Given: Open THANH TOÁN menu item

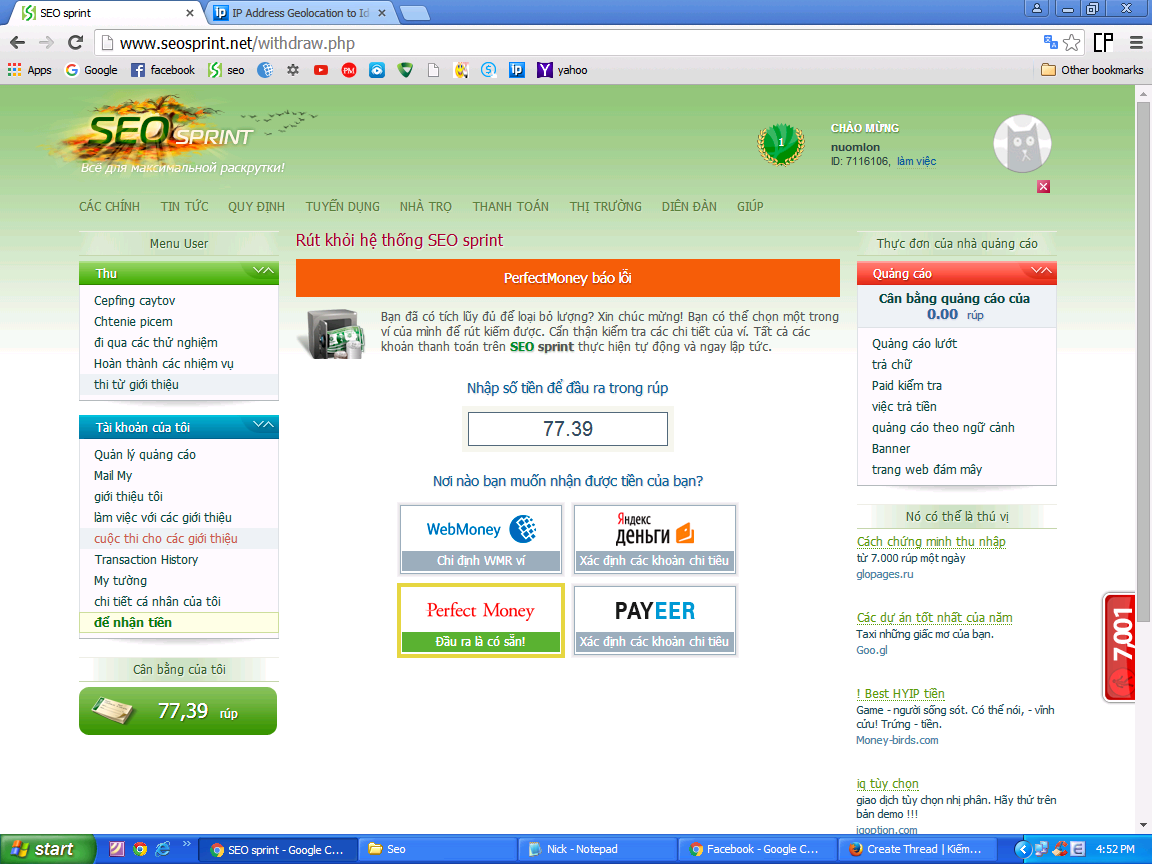Looking at the screenshot, I should pos(511,206).
